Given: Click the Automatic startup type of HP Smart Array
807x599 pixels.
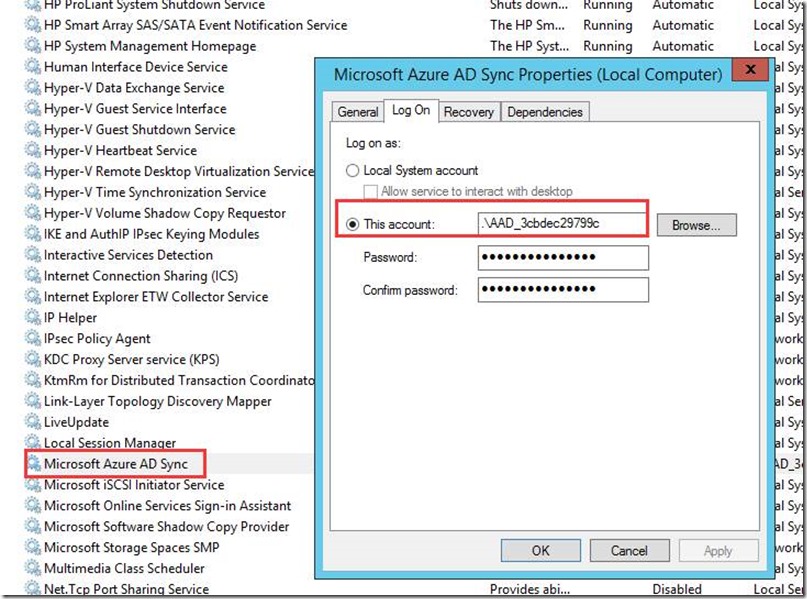Looking at the screenshot, I should point(683,25).
